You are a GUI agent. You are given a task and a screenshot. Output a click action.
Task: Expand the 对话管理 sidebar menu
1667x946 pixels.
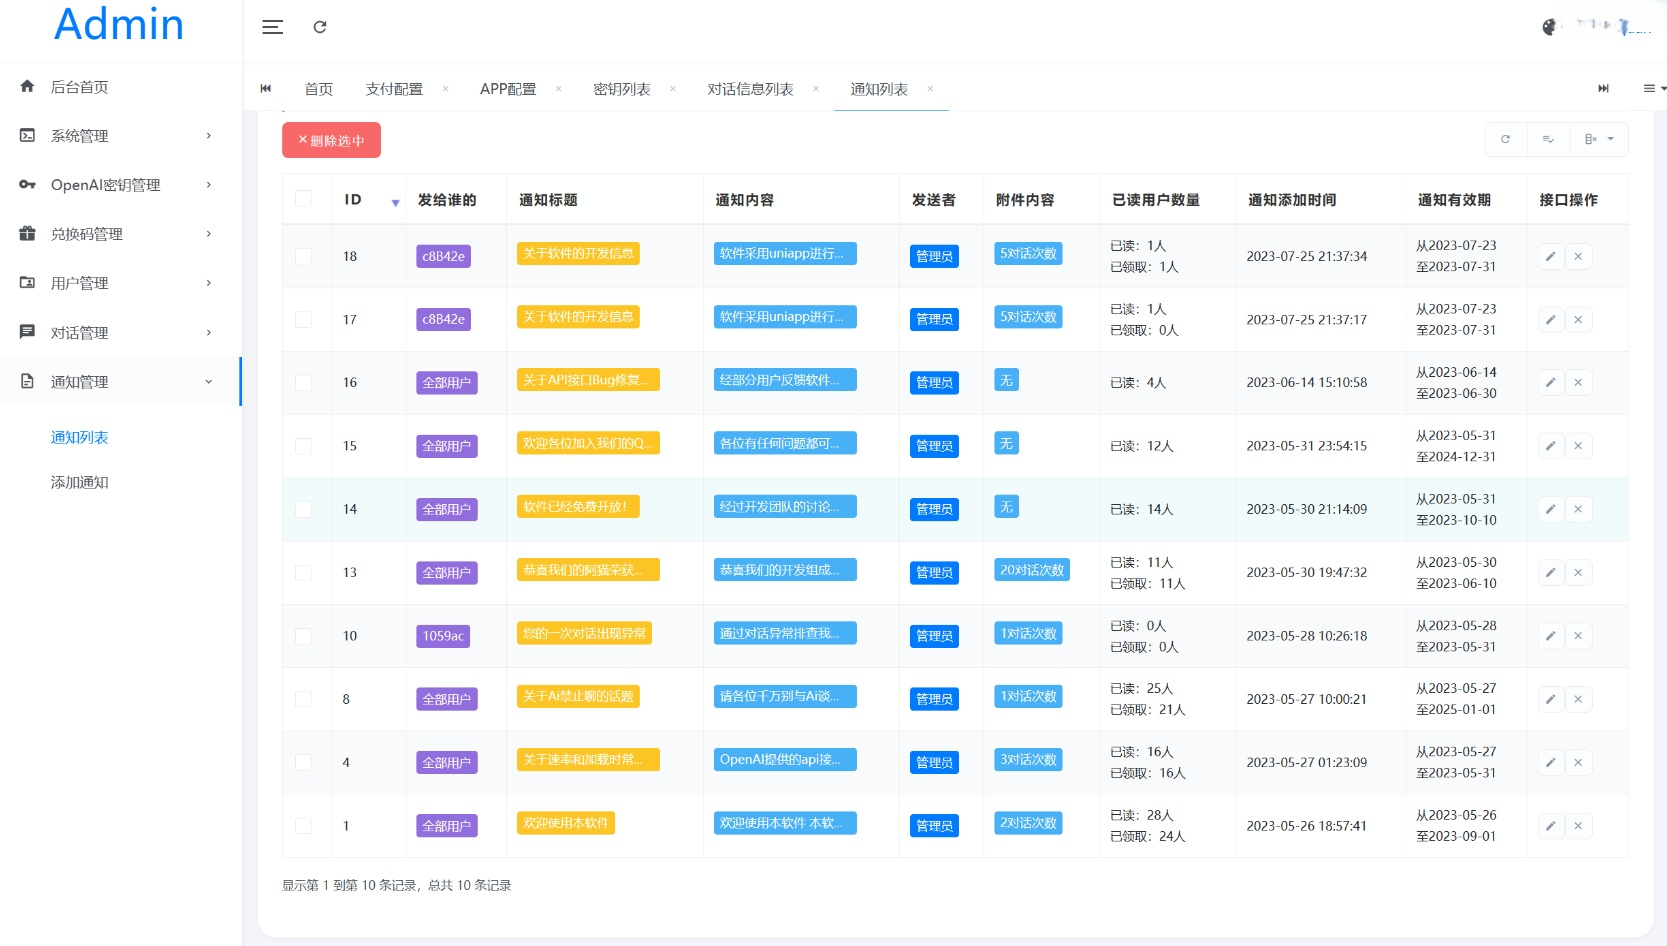pos(120,333)
